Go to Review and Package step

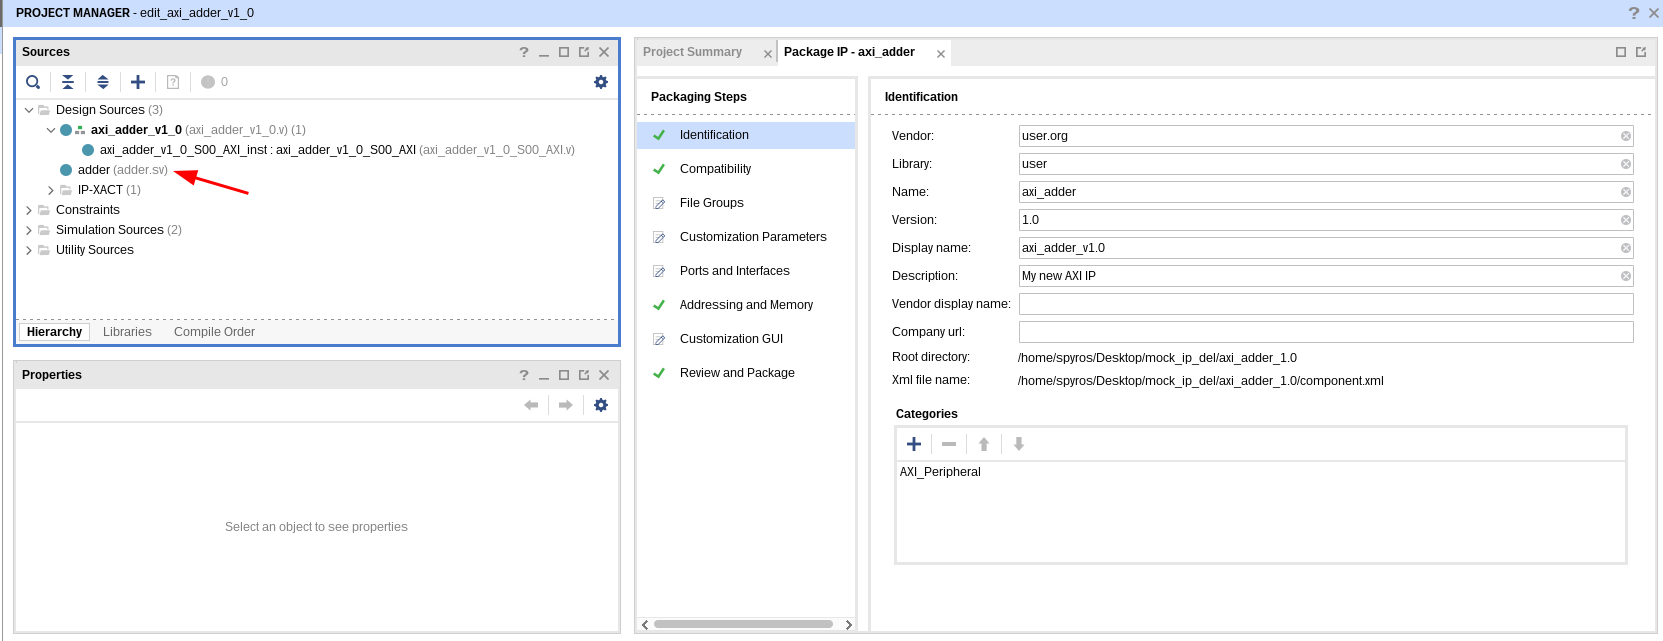click(737, 373)
